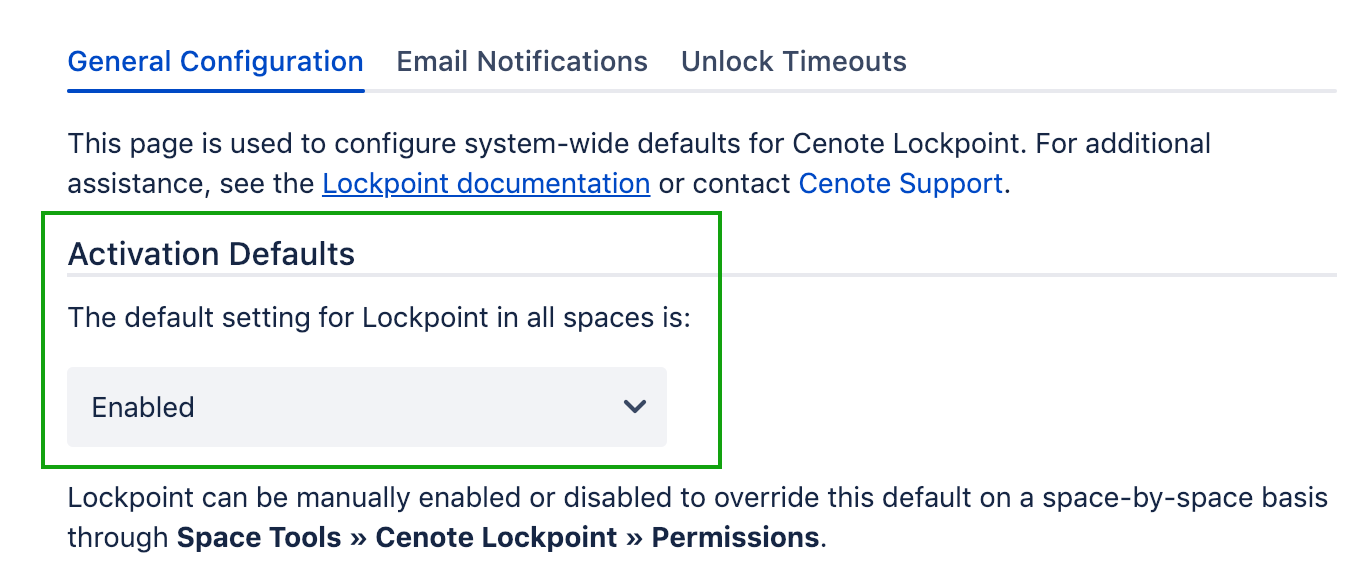Image resolution: width=1359 pixels, height=583 pixels.
Task: Click the Enabled value in the select box
Action: [x=143, y=408]
